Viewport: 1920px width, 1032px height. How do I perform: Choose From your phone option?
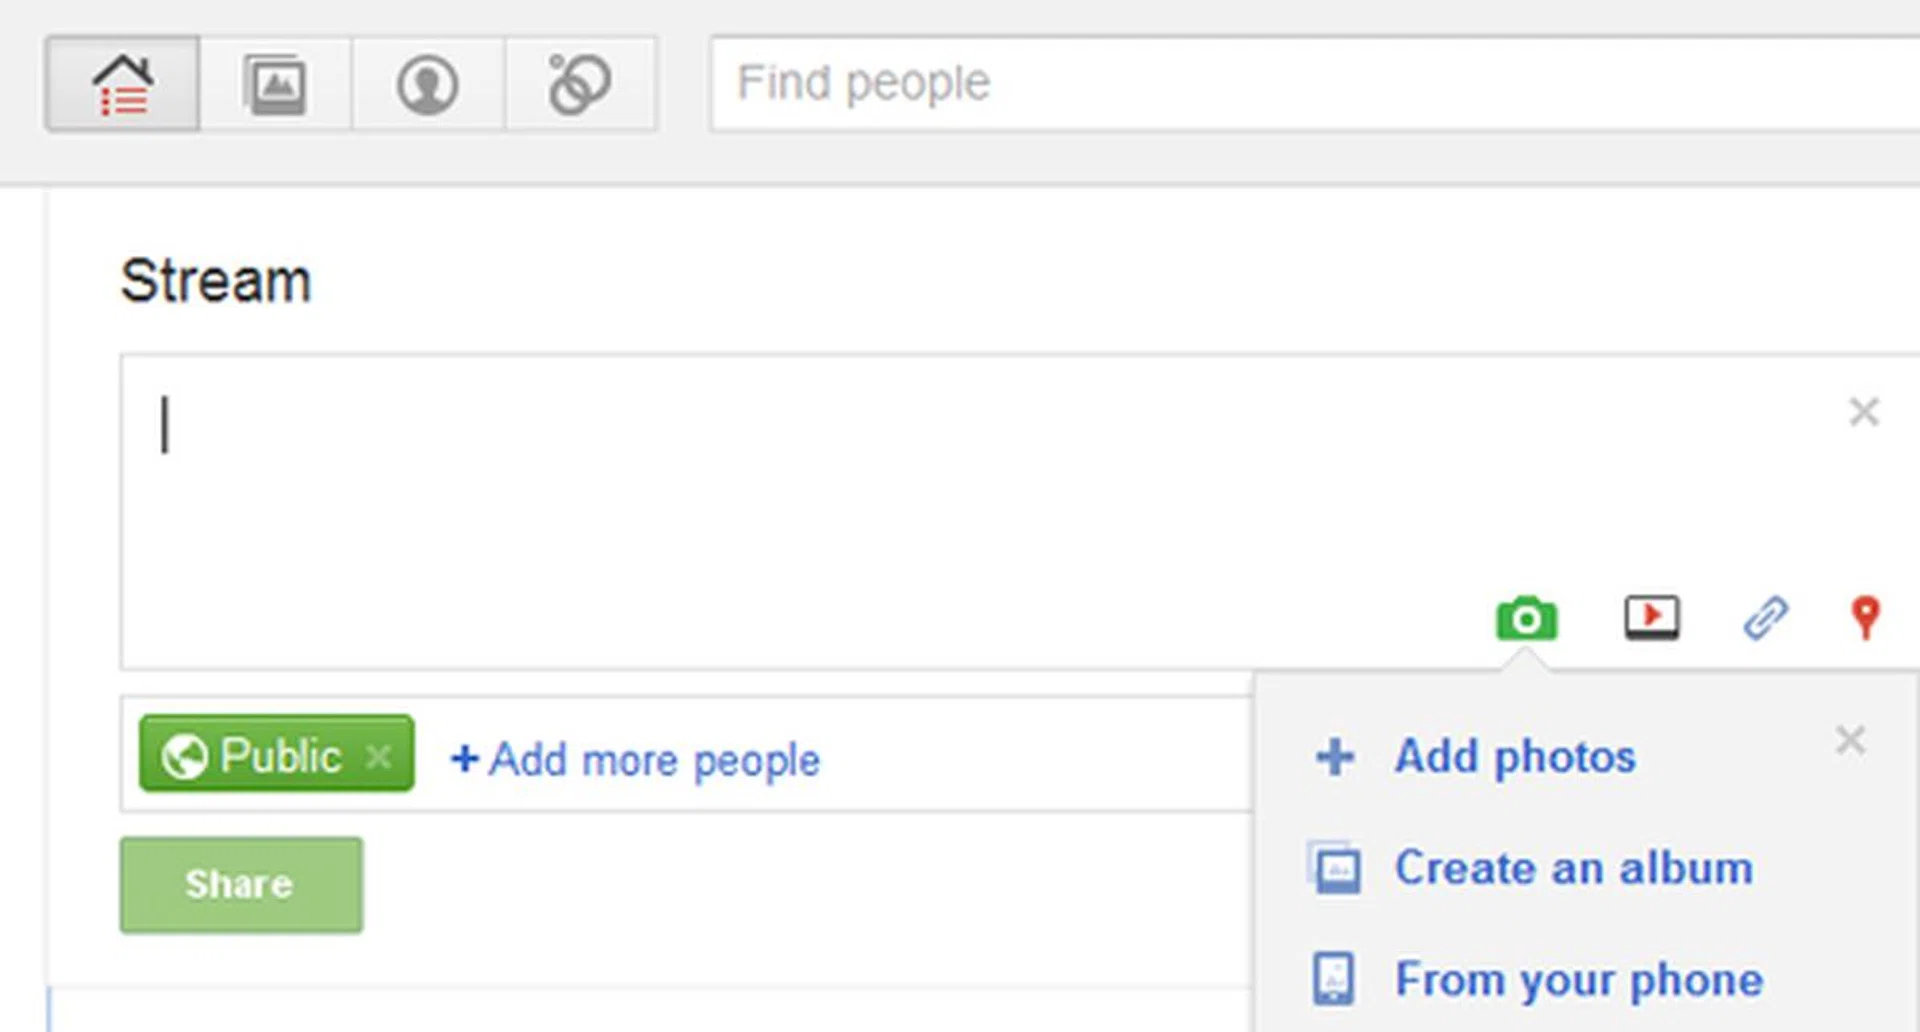click(x=1578, y=979)
